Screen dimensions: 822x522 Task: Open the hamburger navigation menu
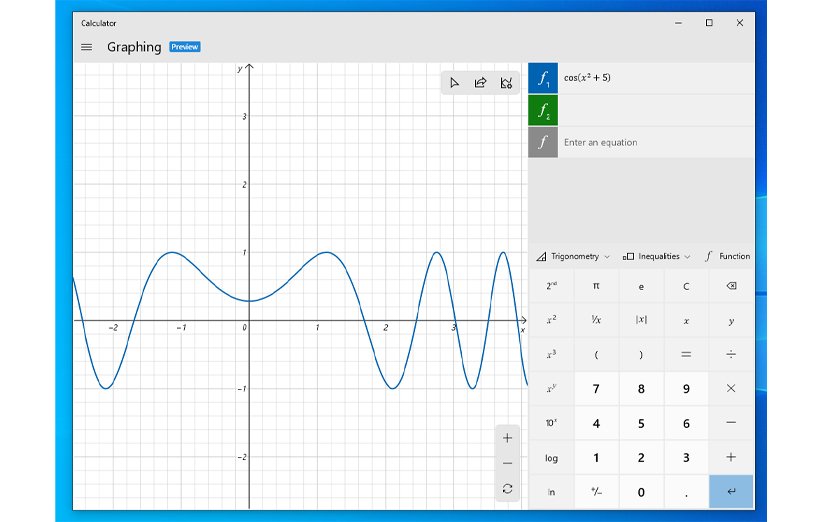[x=86, y=47]
